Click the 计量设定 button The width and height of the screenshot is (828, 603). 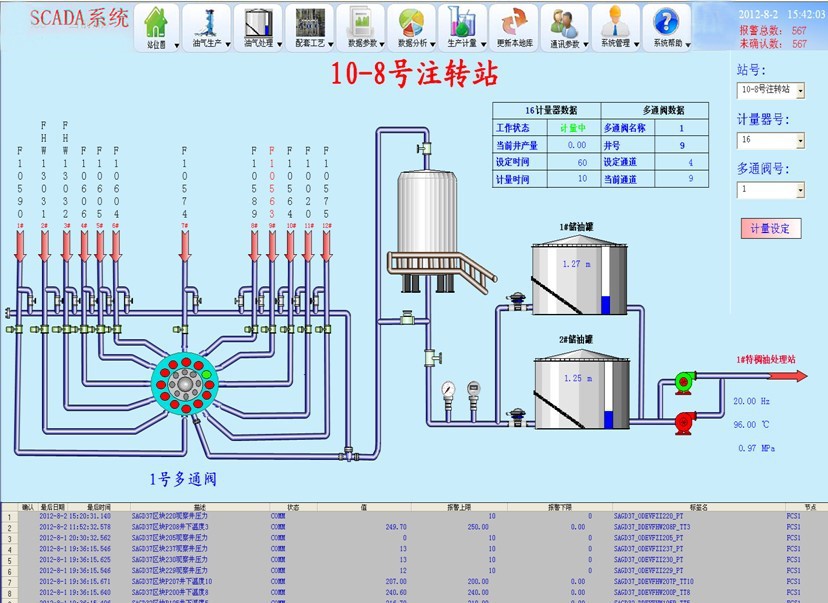(x=770, y=229)
